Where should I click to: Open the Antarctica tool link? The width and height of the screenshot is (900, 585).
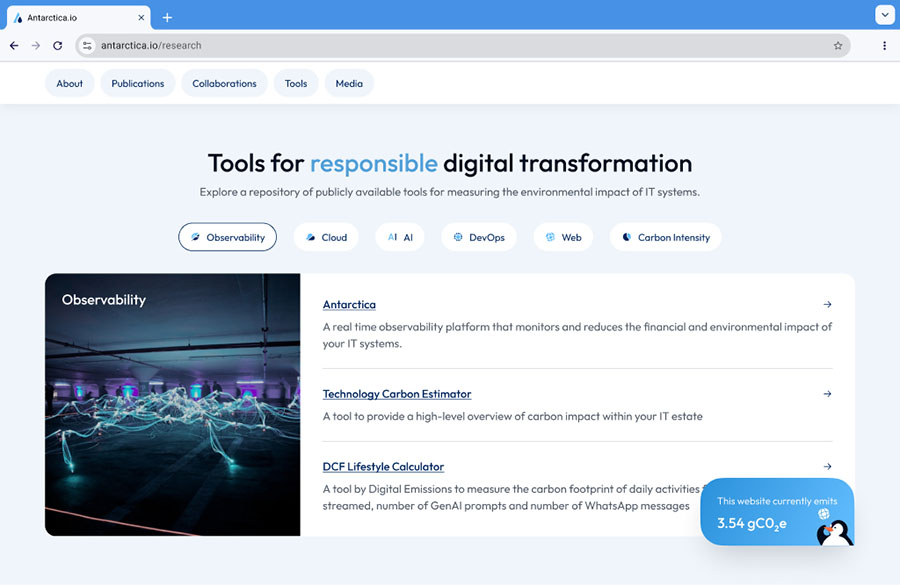(x=349, y=305)
